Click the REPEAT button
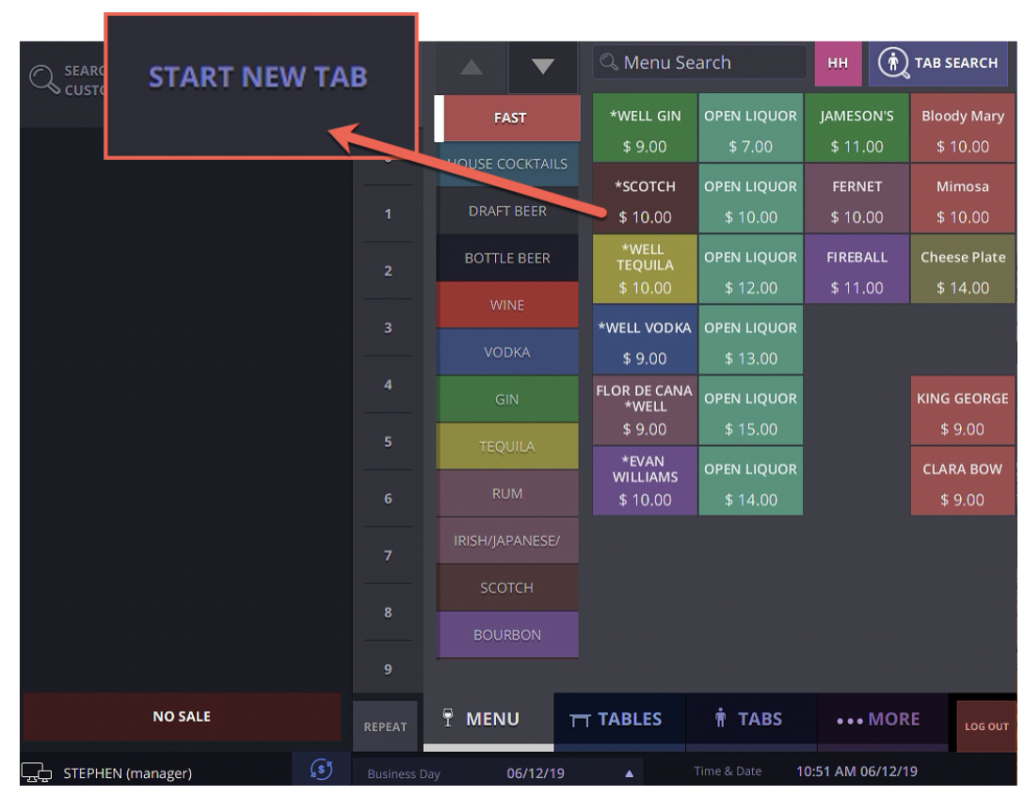This screenshot has width=1024, height=796. coord(385,726)
